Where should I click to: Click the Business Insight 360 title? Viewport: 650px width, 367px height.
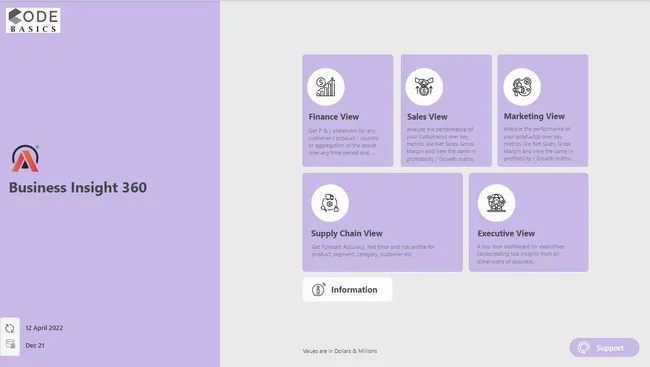(x=78, y=187)
